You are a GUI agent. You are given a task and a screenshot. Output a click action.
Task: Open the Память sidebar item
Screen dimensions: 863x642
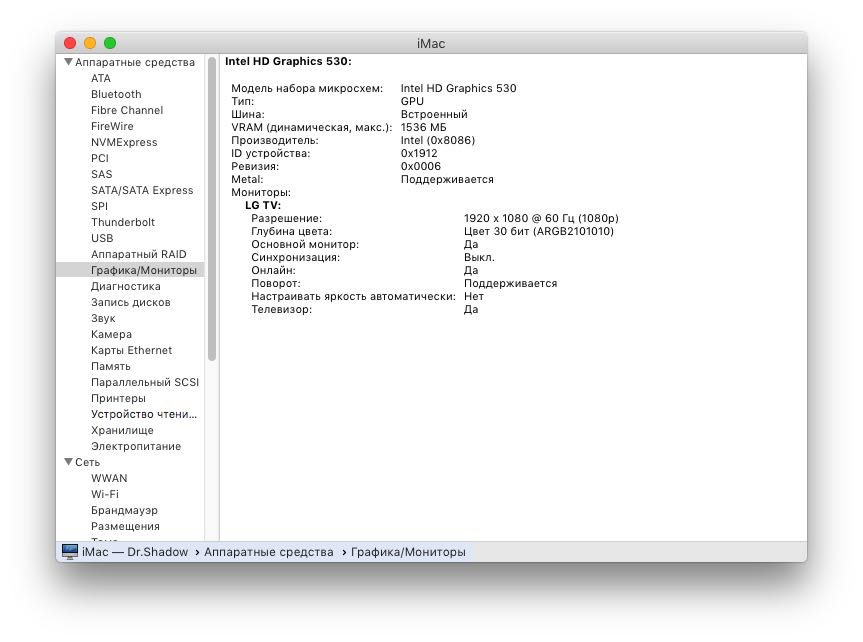pyautogui.click(x=110, y=366)
